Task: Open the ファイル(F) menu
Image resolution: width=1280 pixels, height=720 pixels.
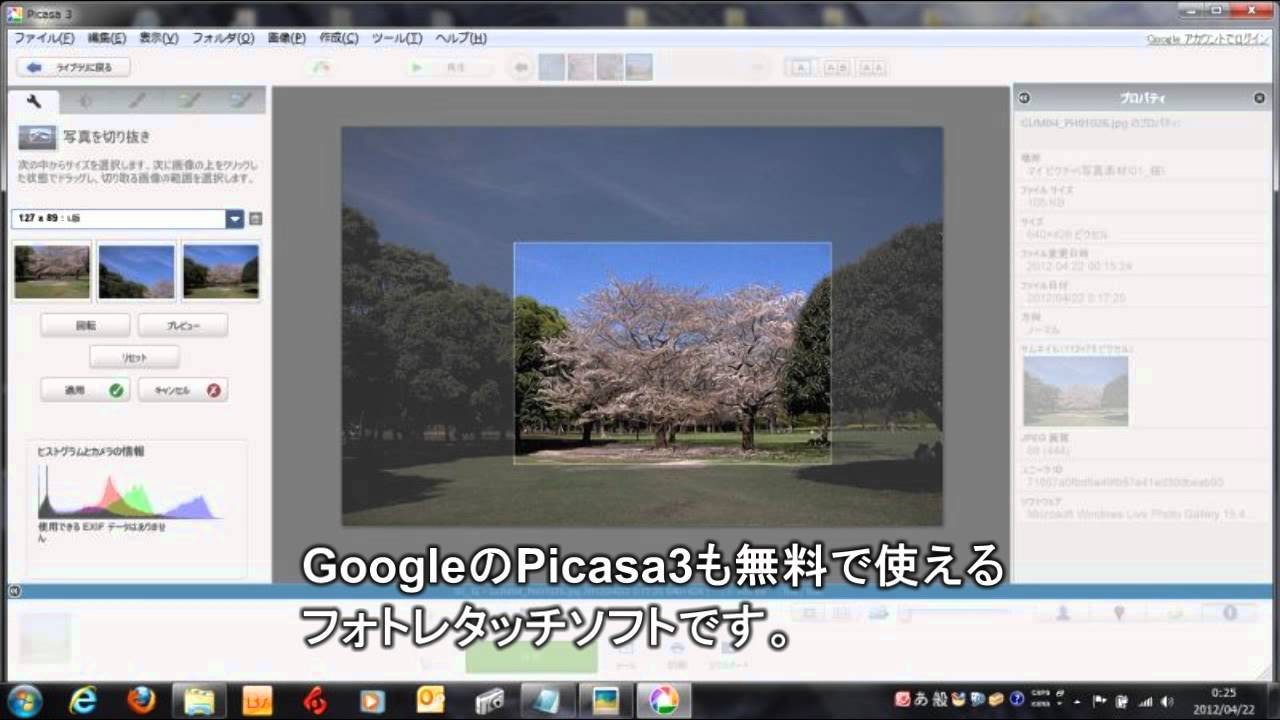Action: (x=44, y=38)
